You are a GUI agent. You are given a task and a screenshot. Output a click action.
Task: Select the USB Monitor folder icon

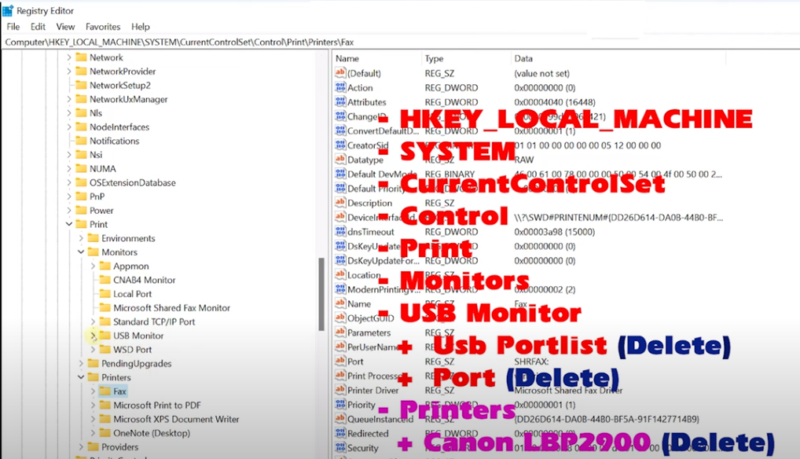click(105, 335)
